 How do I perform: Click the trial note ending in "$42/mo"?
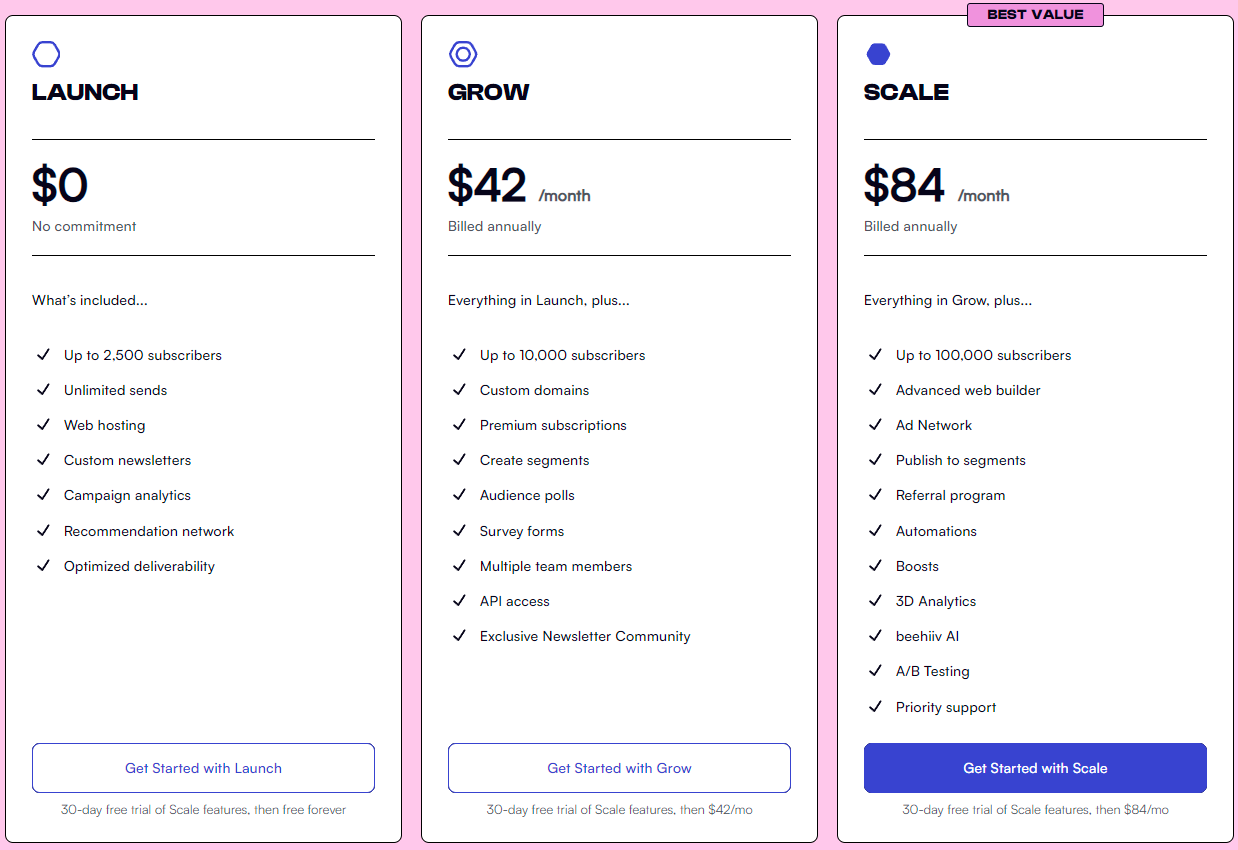pyautogui.click(x=619, y=810)
